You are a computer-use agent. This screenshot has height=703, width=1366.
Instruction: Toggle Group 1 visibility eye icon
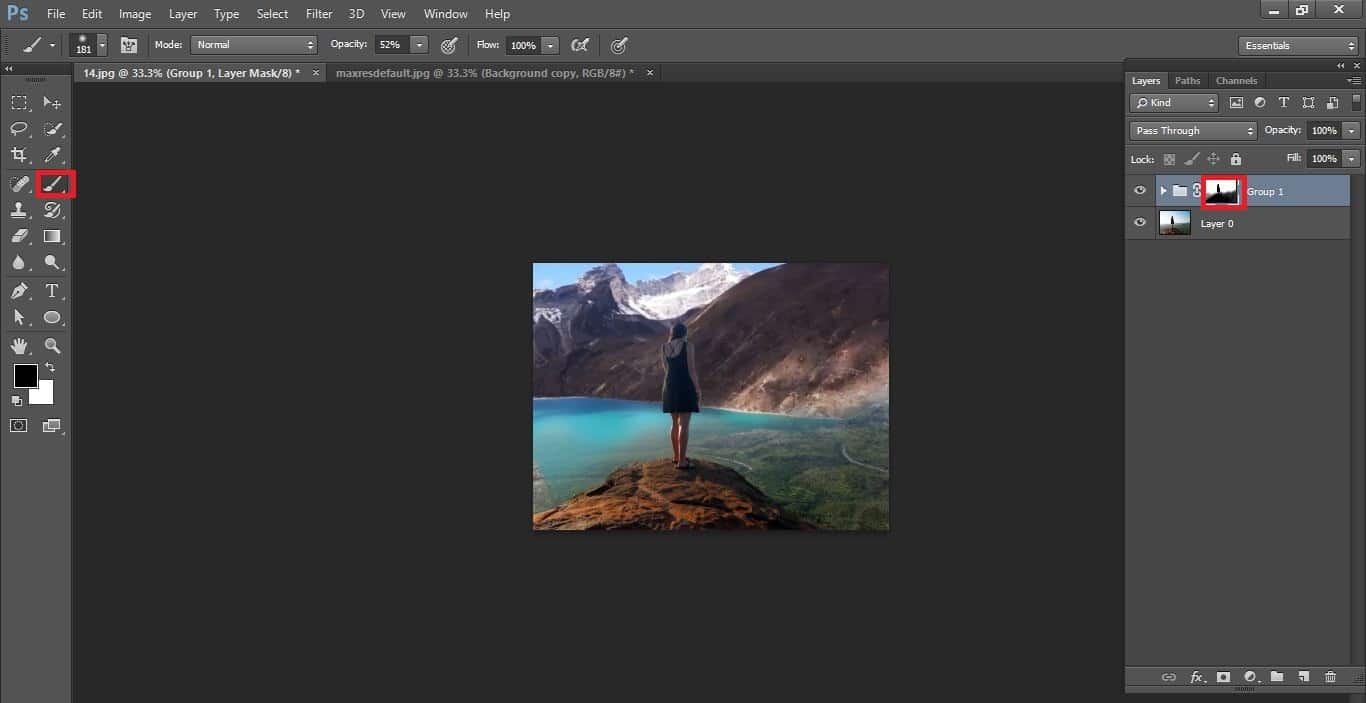(1140, 190)
